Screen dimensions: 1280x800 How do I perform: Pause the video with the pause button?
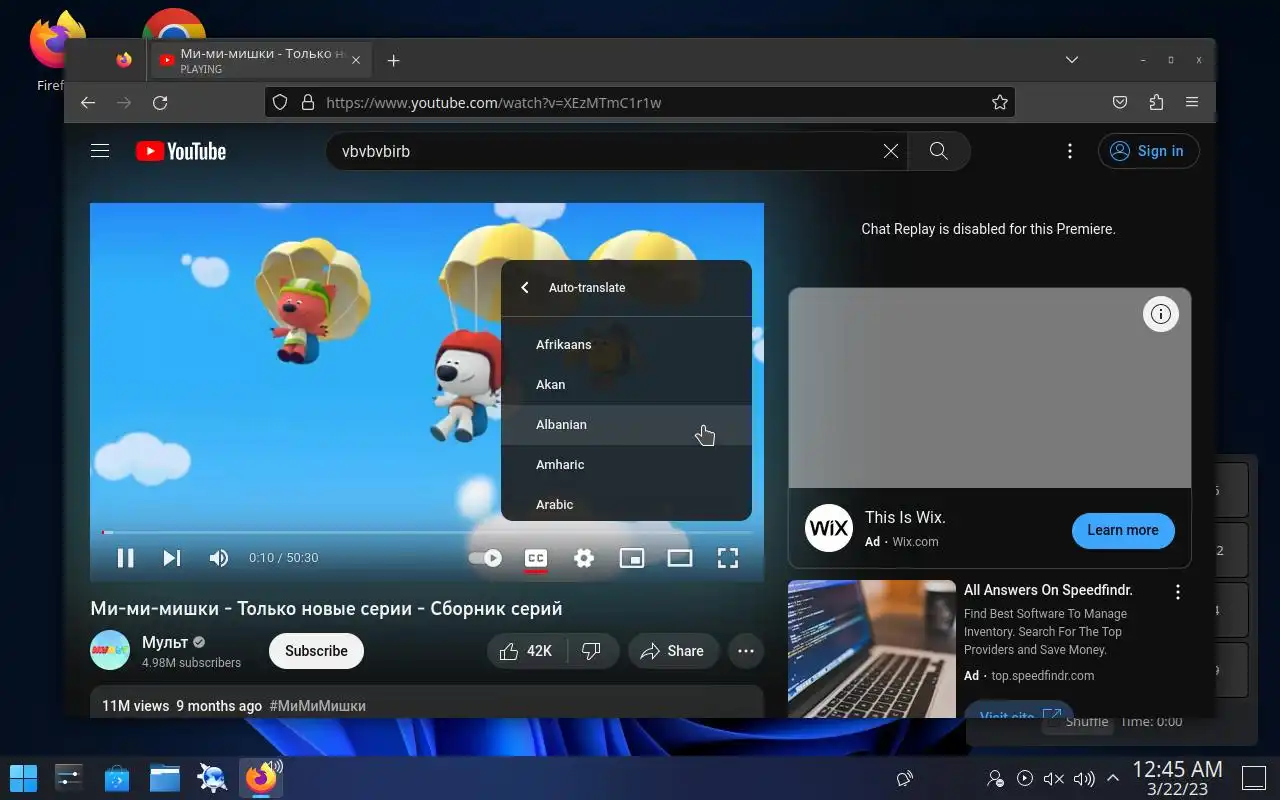[126, 558]
